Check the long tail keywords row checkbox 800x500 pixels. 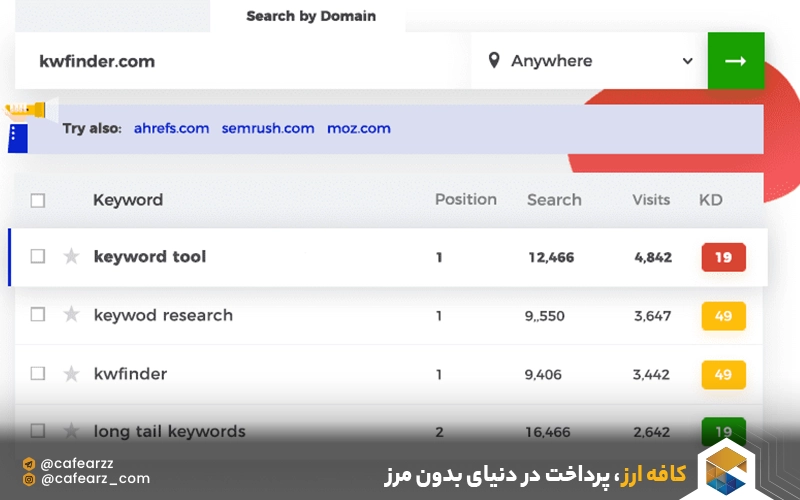point(38,431)
